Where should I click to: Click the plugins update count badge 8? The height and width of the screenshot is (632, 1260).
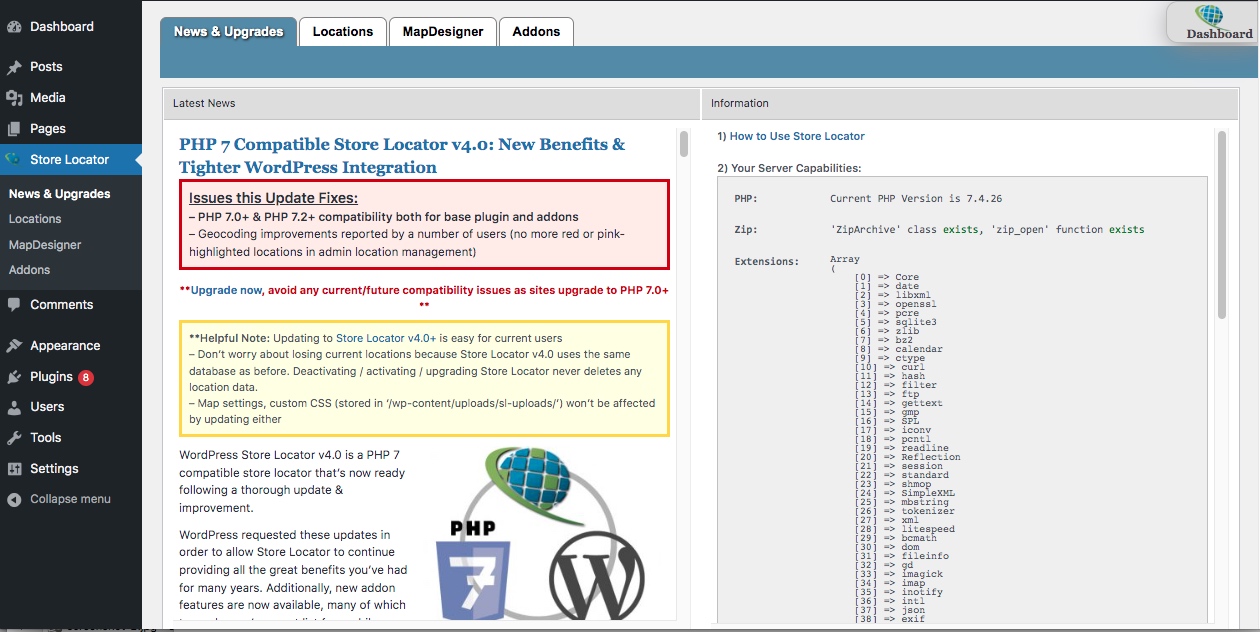(x=86, y=377)
